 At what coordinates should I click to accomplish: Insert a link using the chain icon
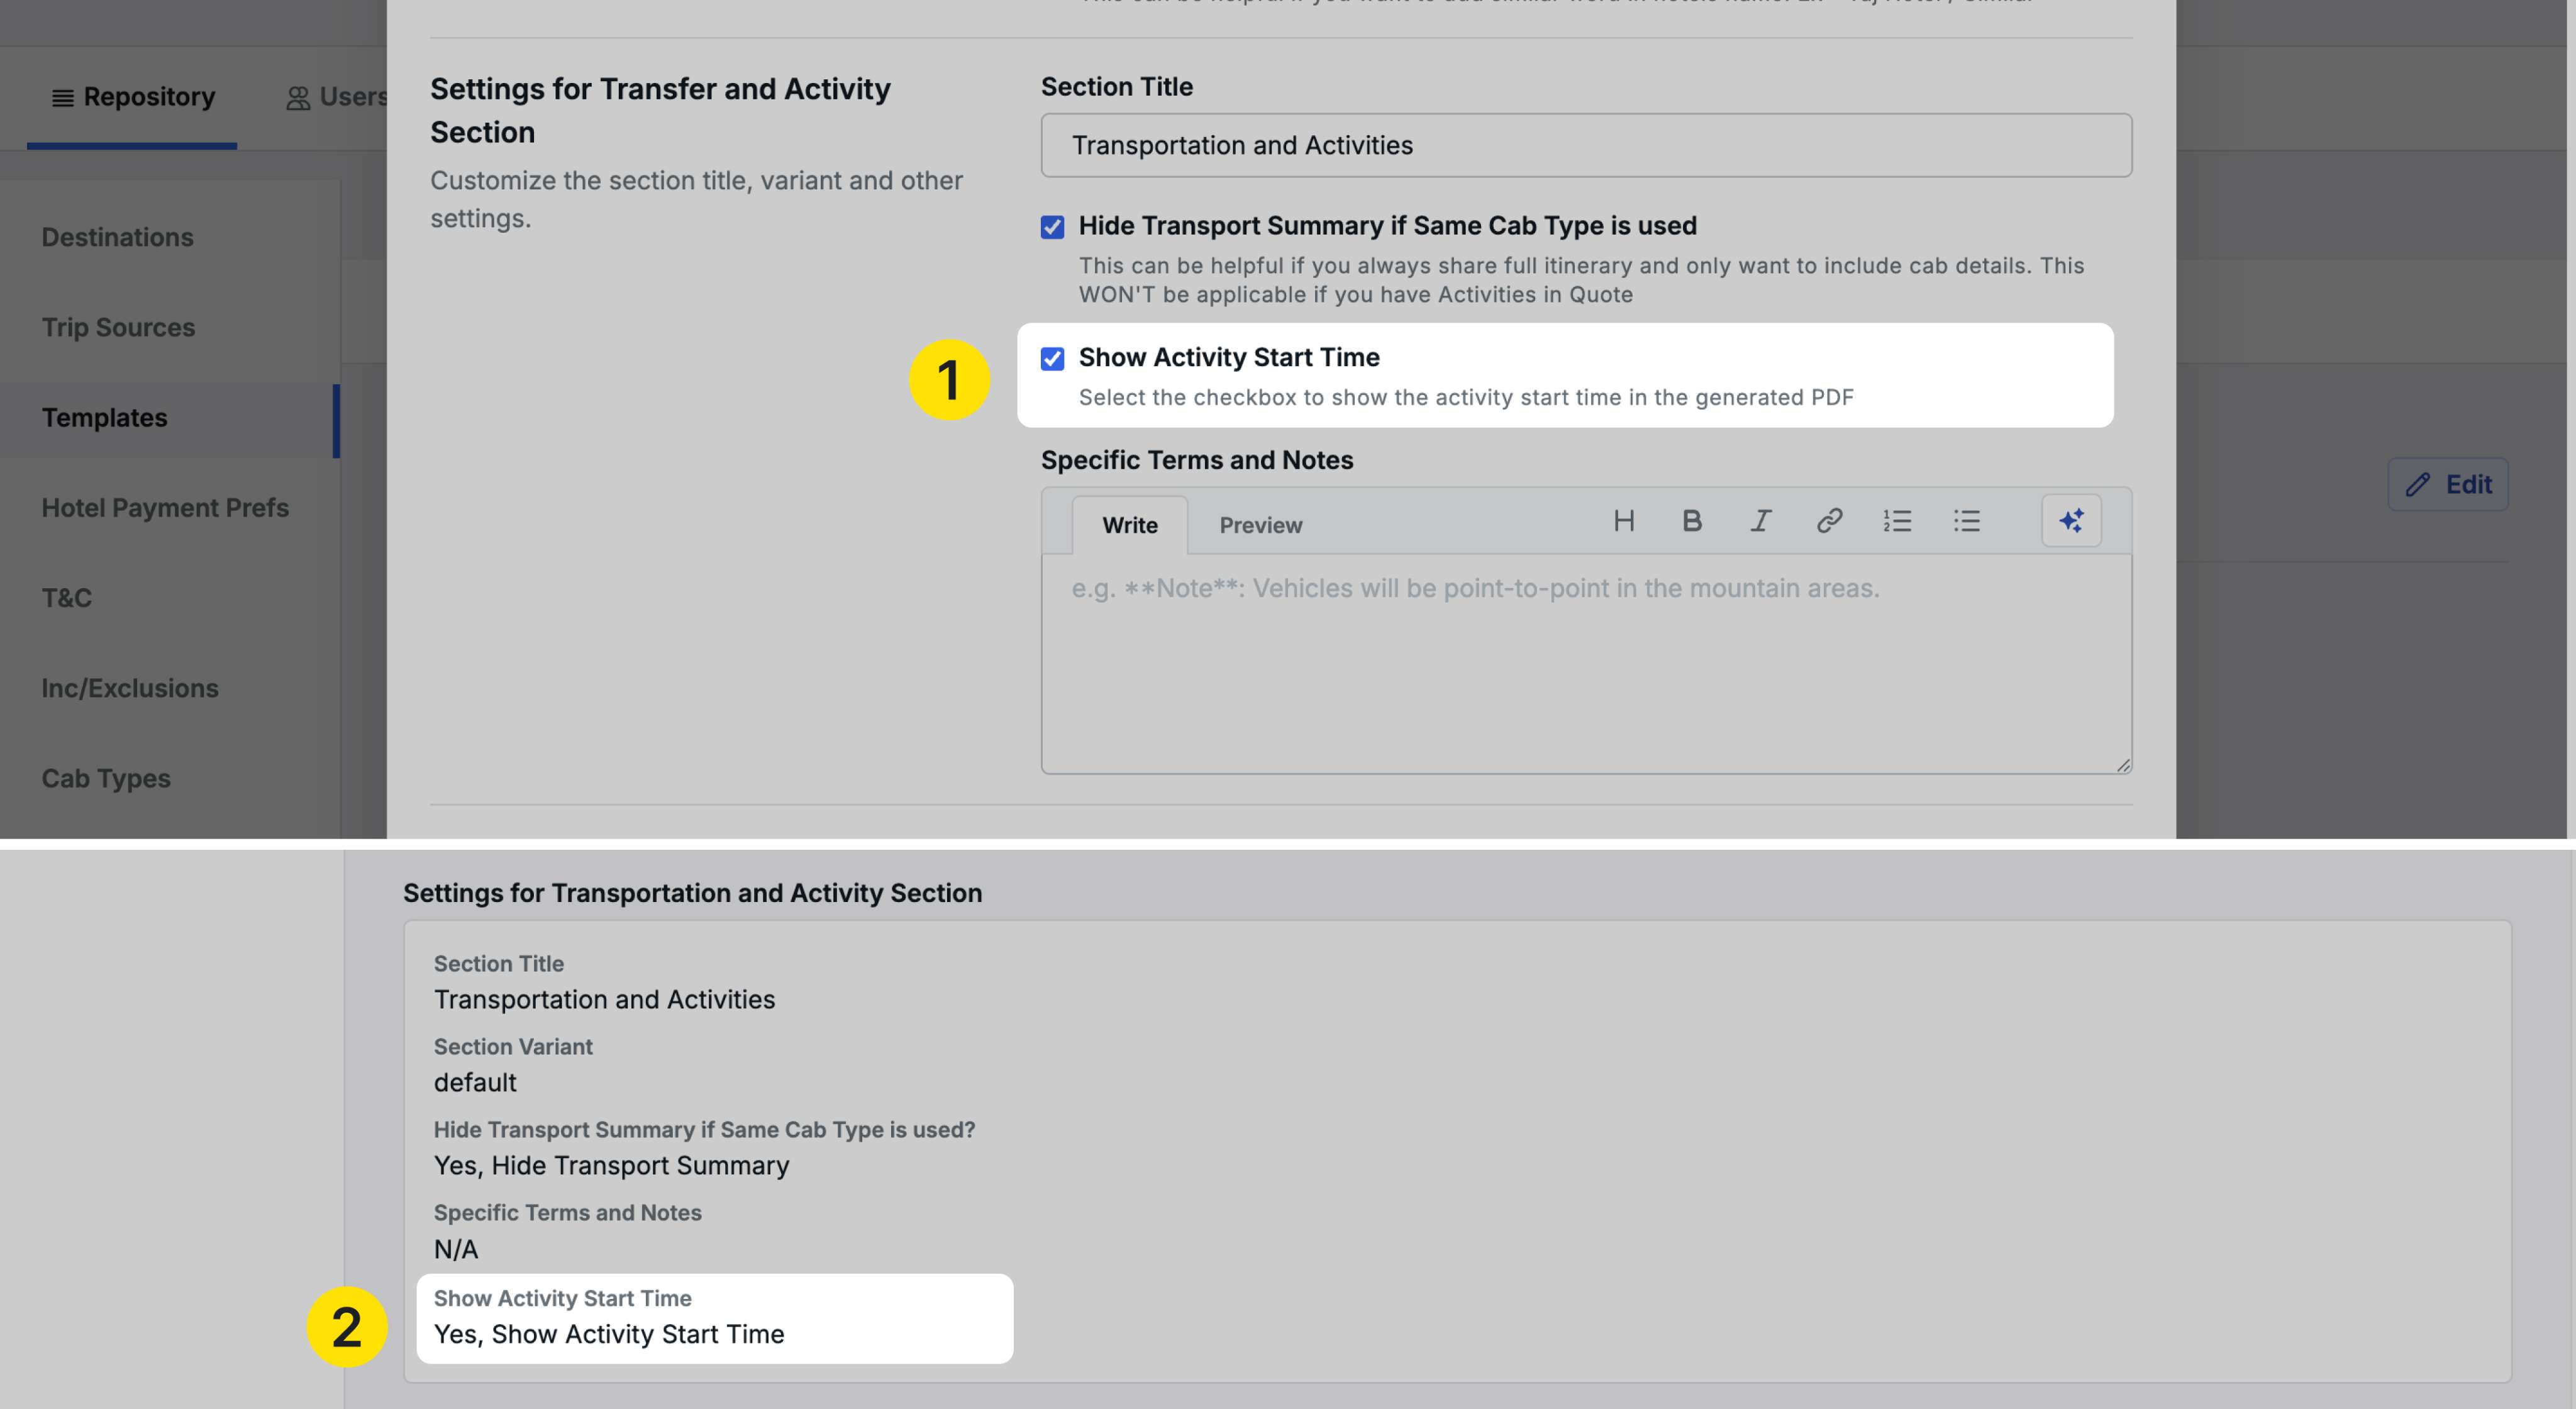[1829, 521]
